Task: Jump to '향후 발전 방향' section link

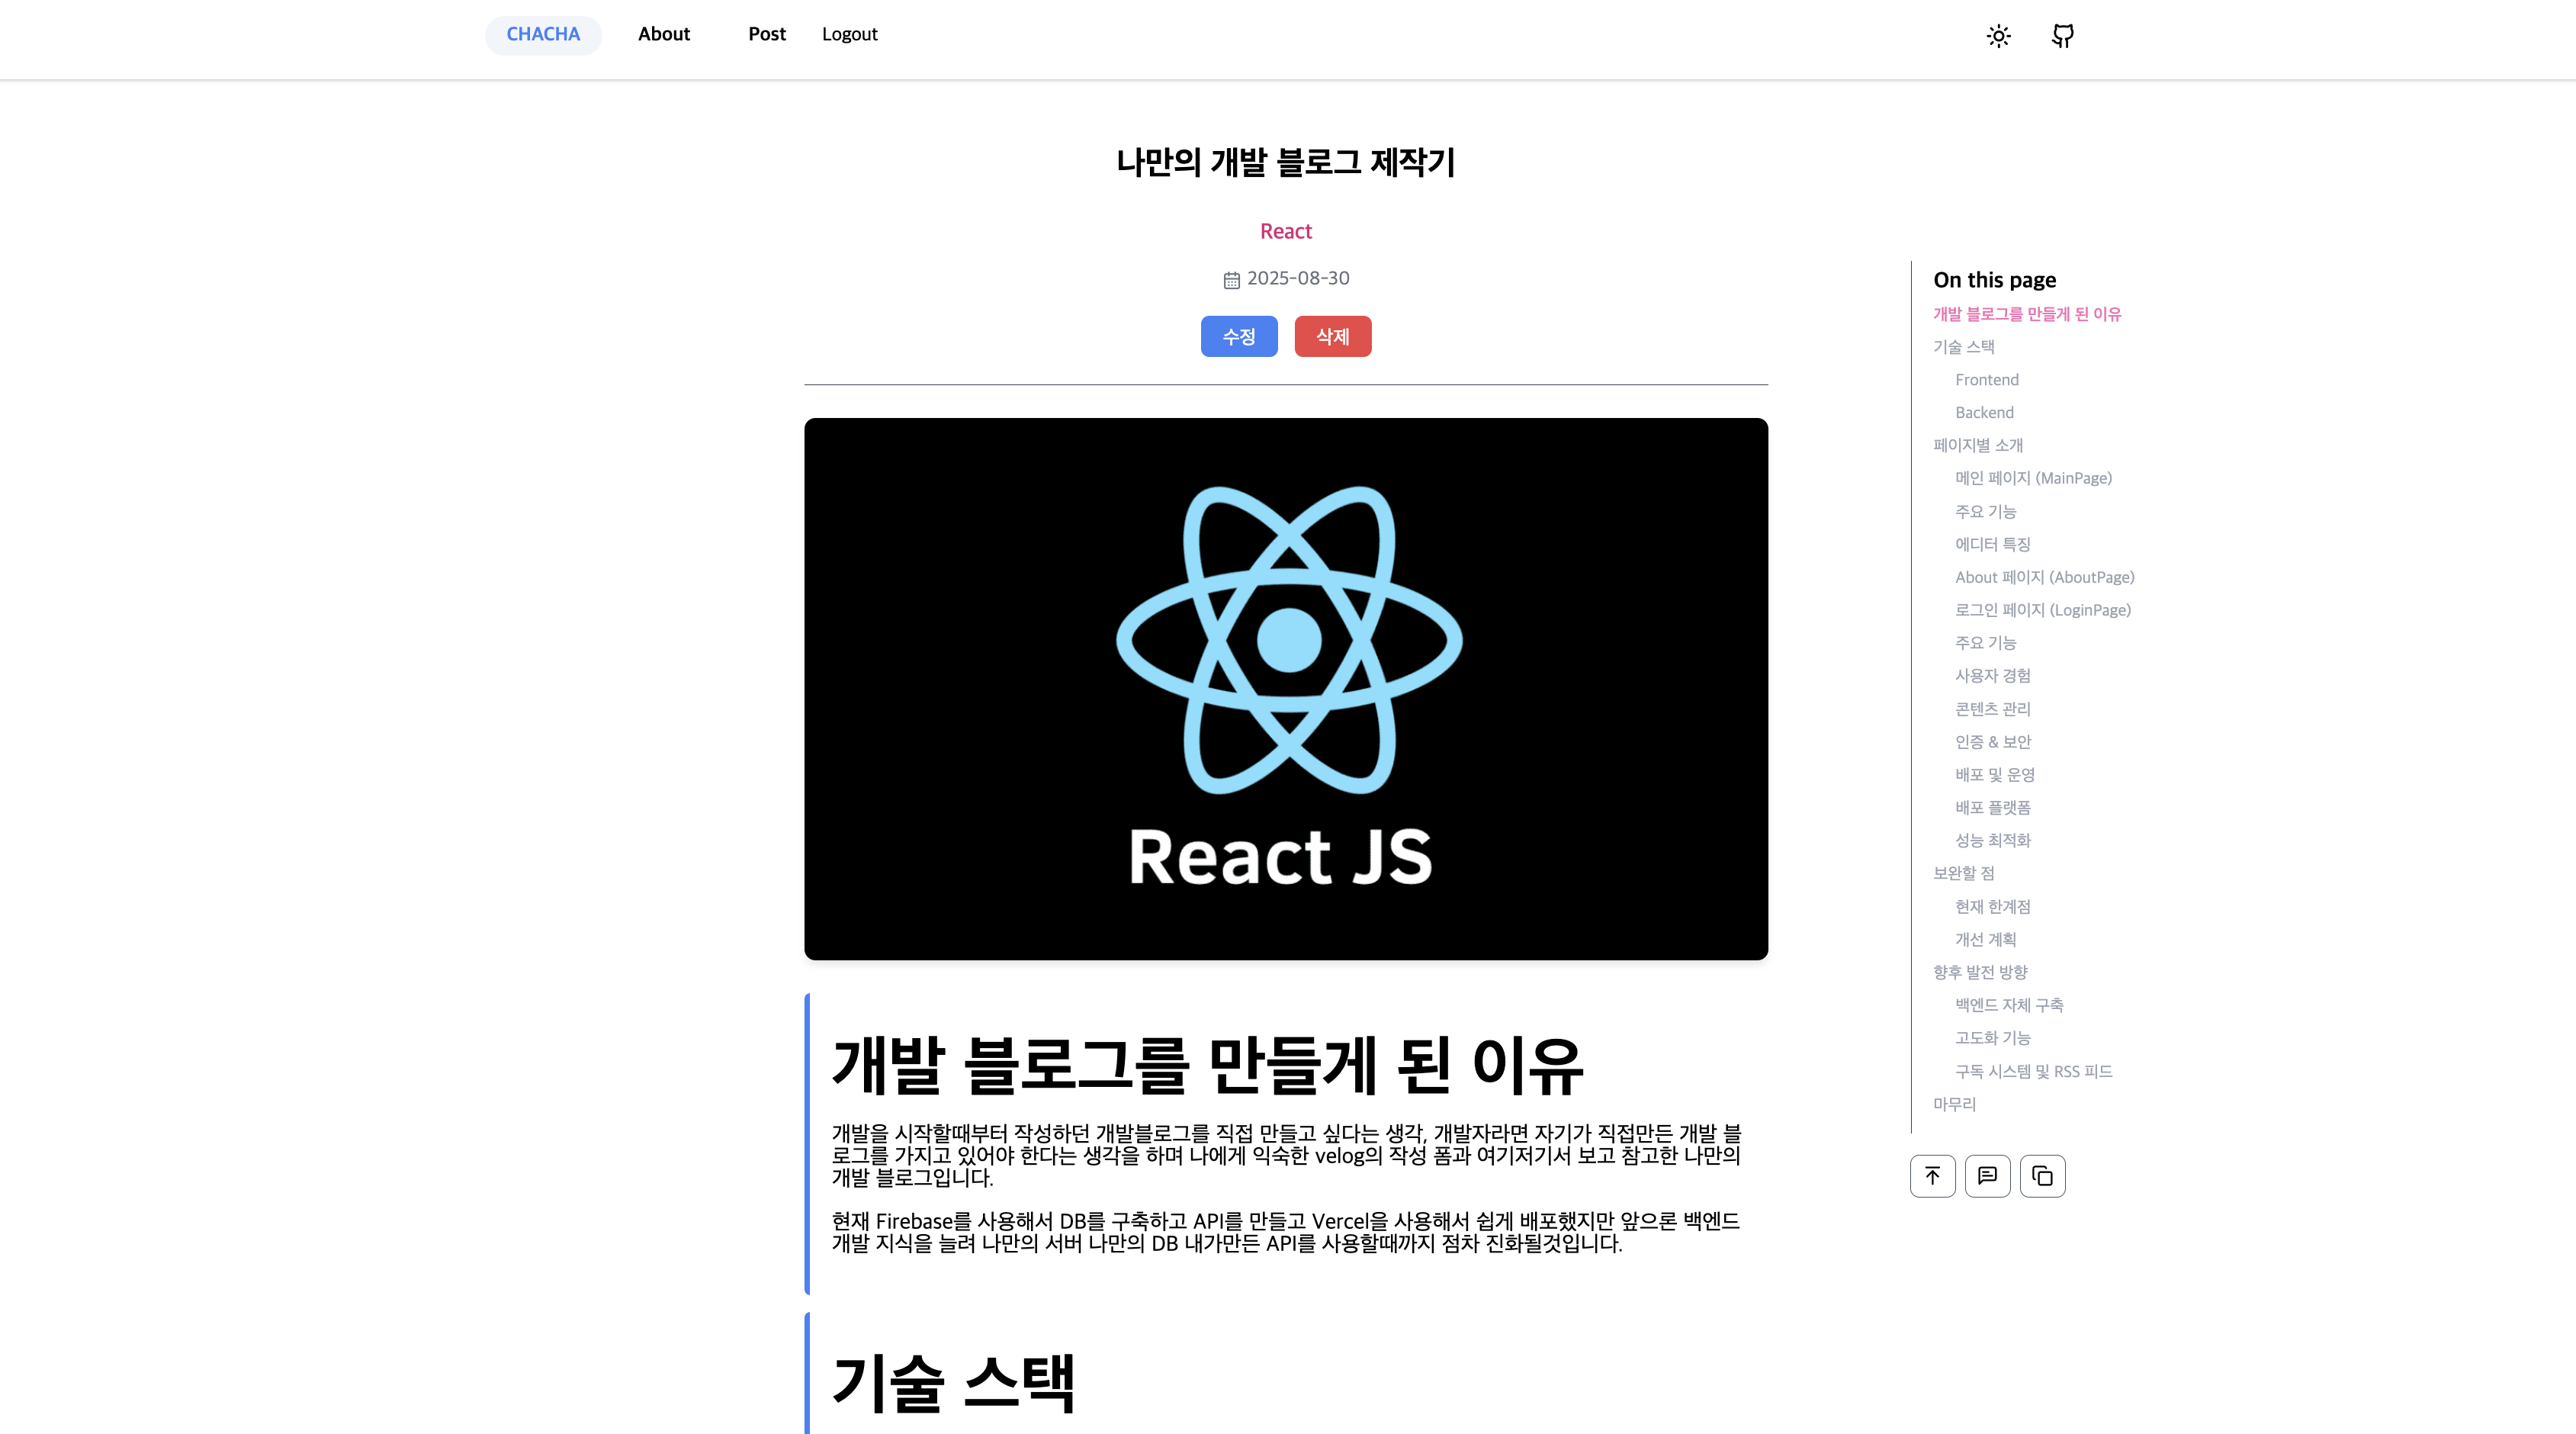Action: 1980,973
